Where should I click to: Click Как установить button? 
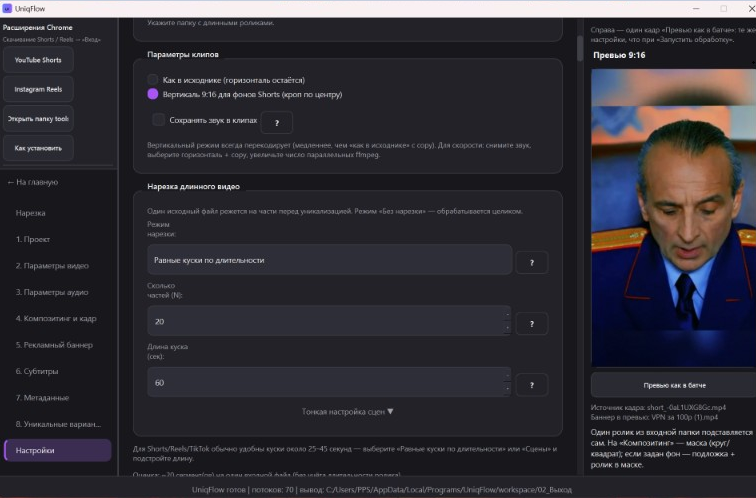click(38, 148)
